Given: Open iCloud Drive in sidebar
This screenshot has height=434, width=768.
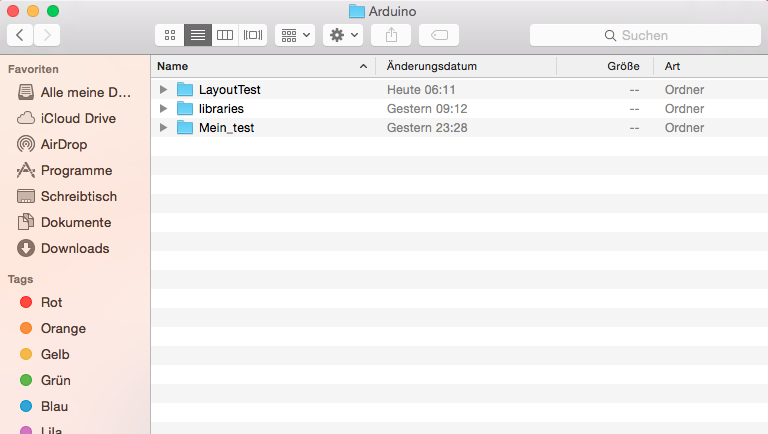Looking at the screenshot, I should (x=67, y=118).
